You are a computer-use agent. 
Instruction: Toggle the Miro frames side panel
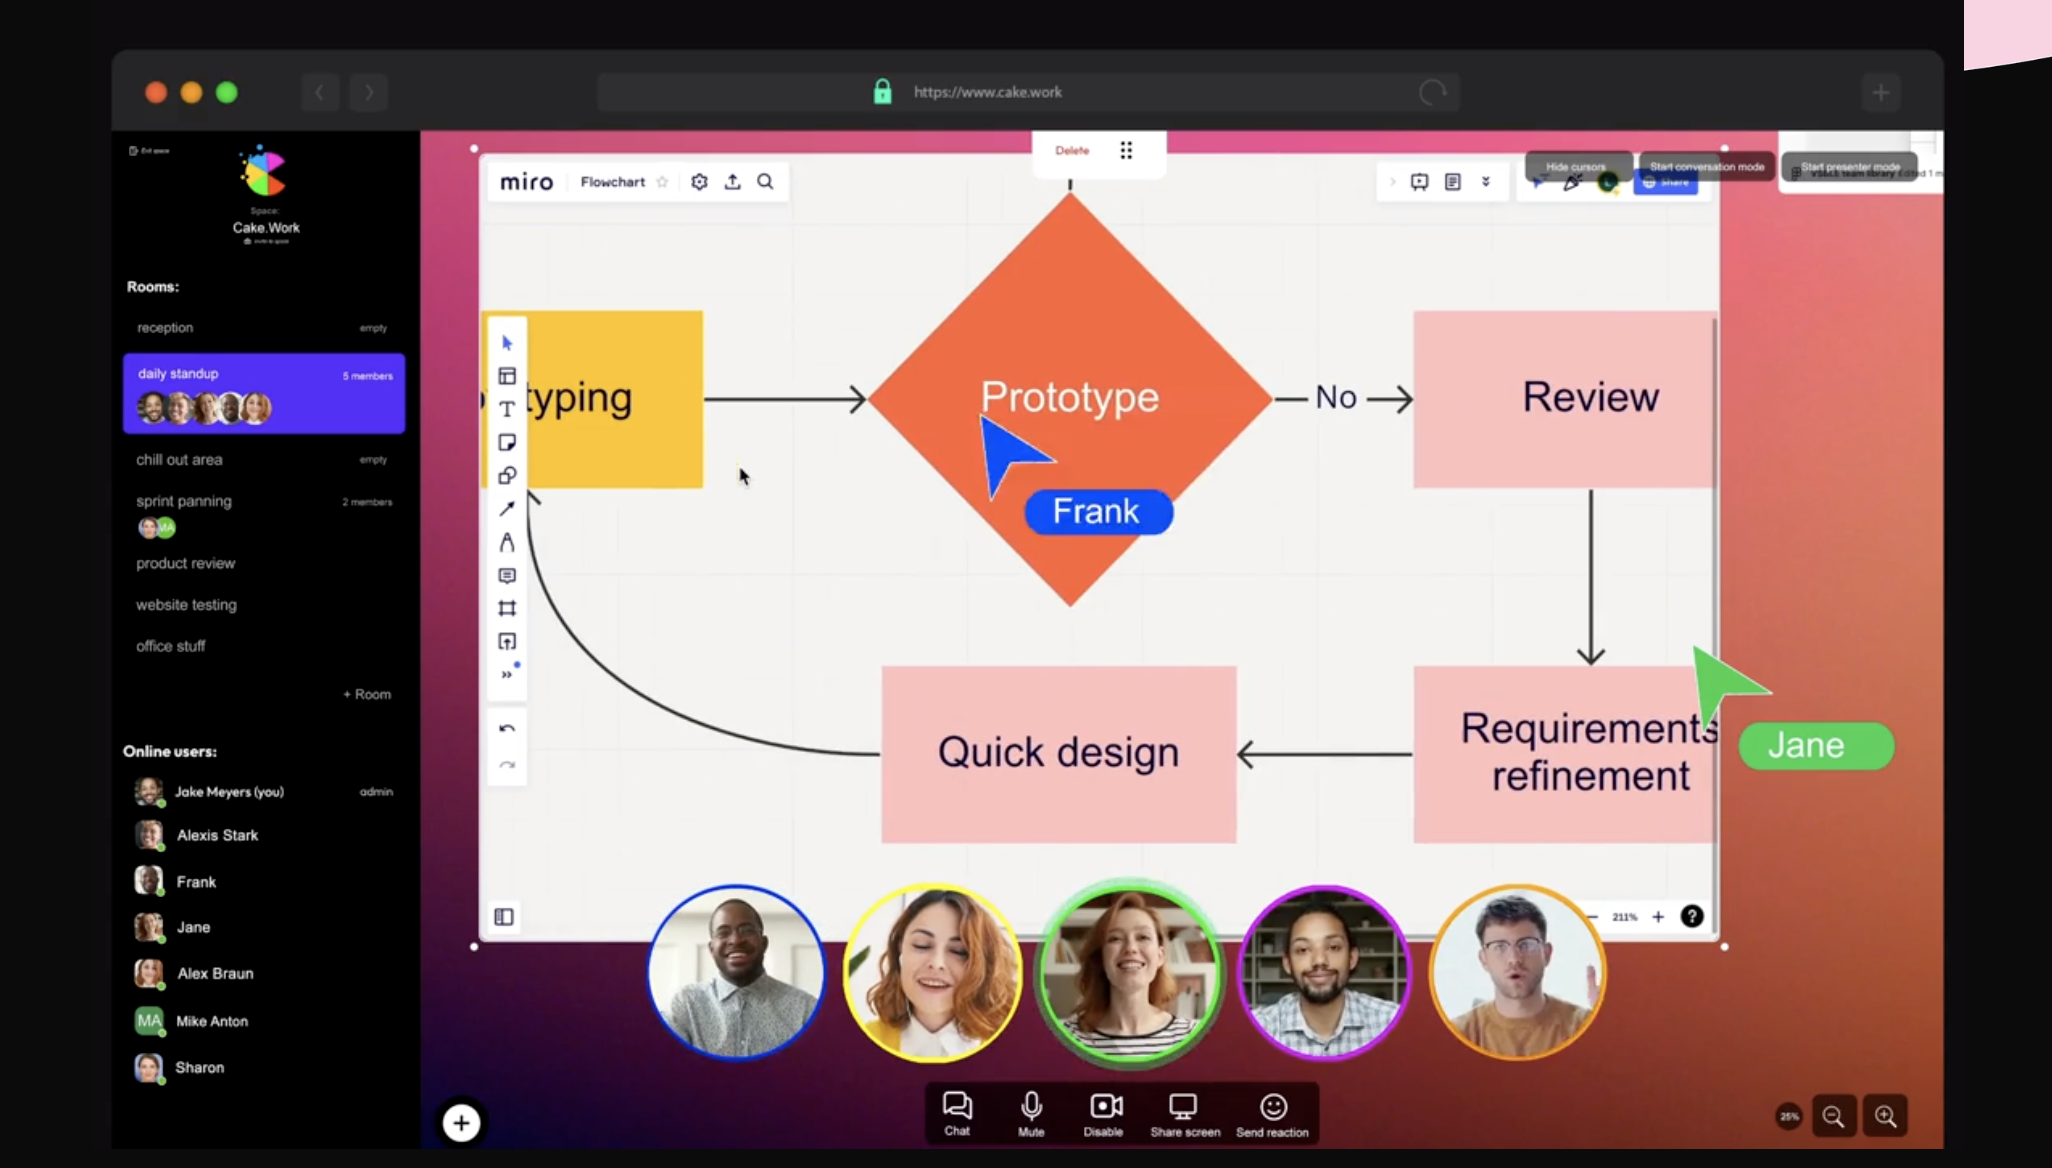point(504,917)
